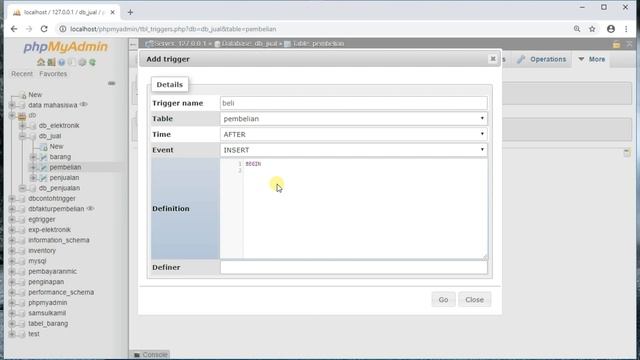Click the site info icon before localhost URL
The image size is (640, 360).
62,29
